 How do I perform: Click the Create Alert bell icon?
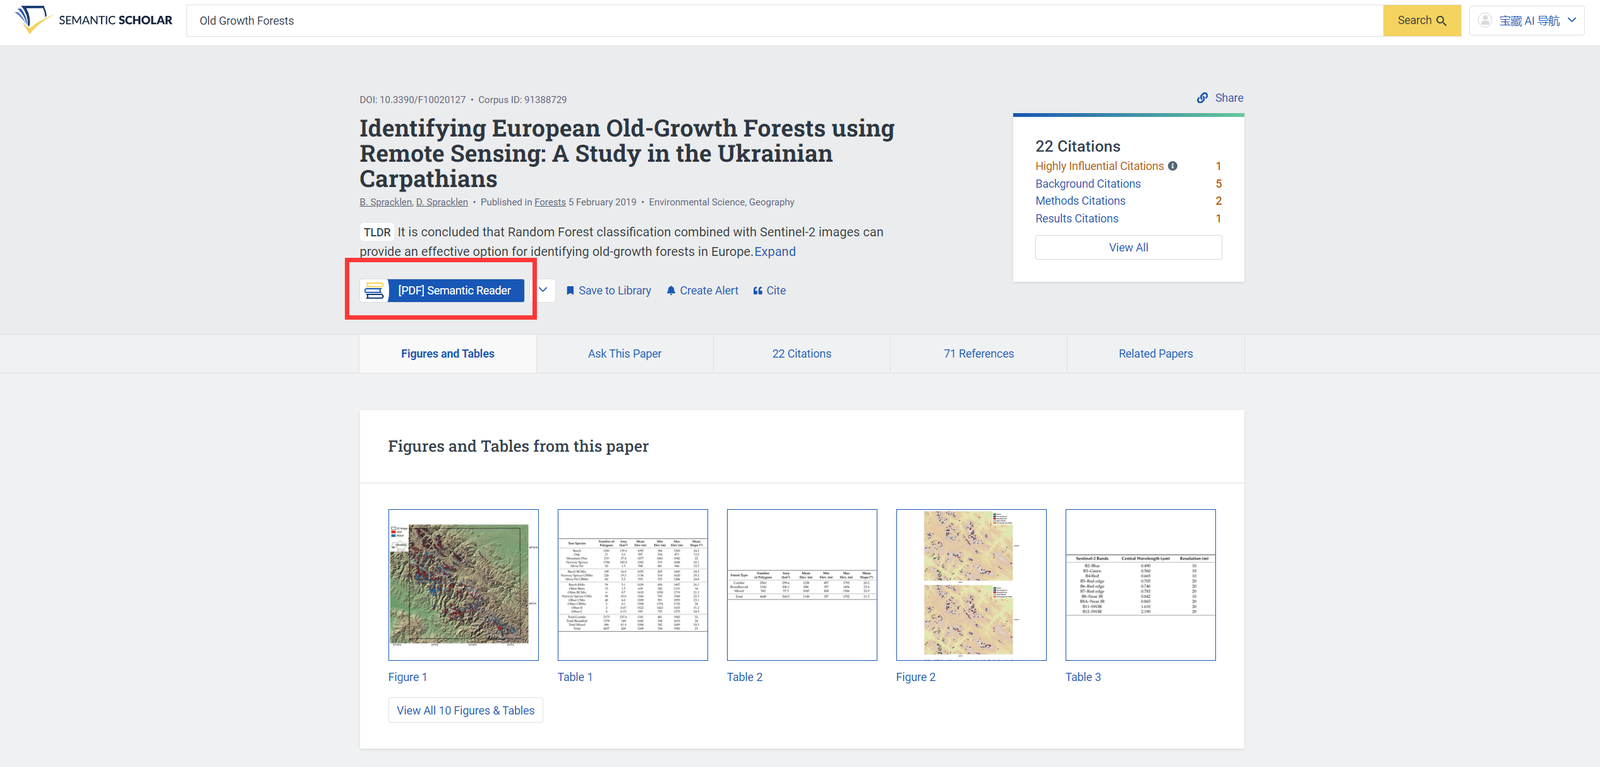[671, 291]
